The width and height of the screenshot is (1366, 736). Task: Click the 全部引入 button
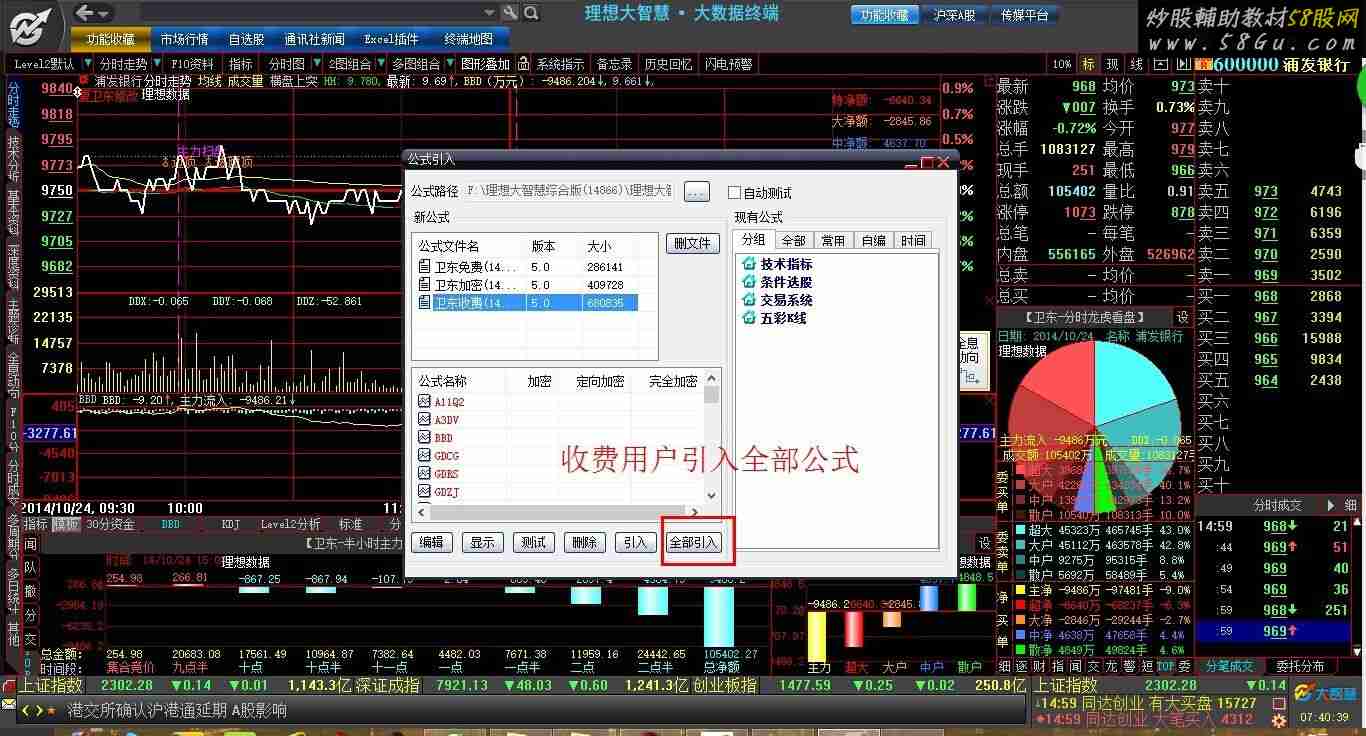[x=693, y=542]
